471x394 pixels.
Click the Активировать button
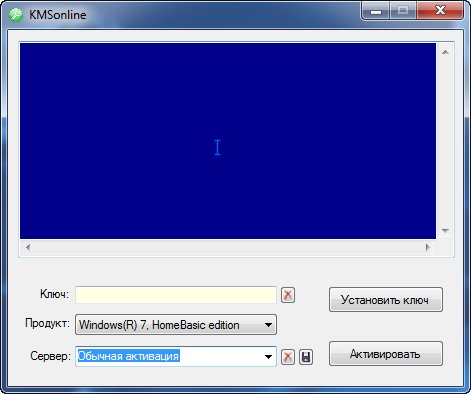386,354
